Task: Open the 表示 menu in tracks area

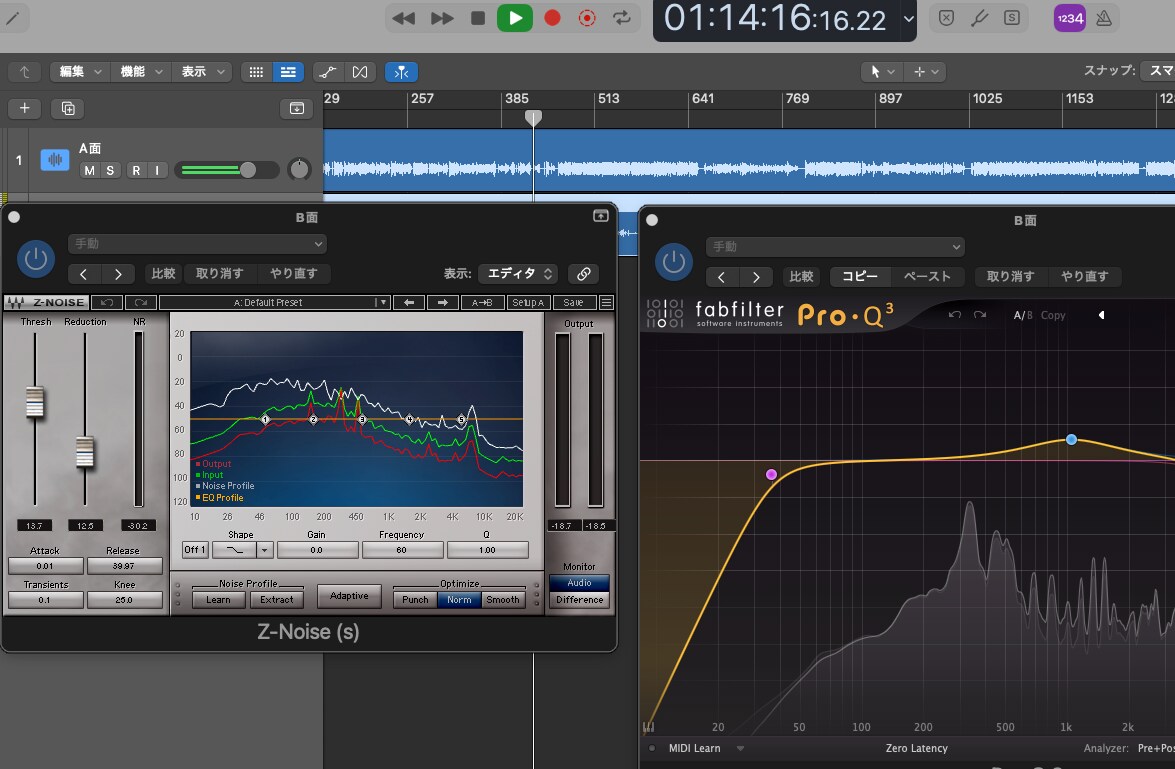Action: [x=202, y=72]
